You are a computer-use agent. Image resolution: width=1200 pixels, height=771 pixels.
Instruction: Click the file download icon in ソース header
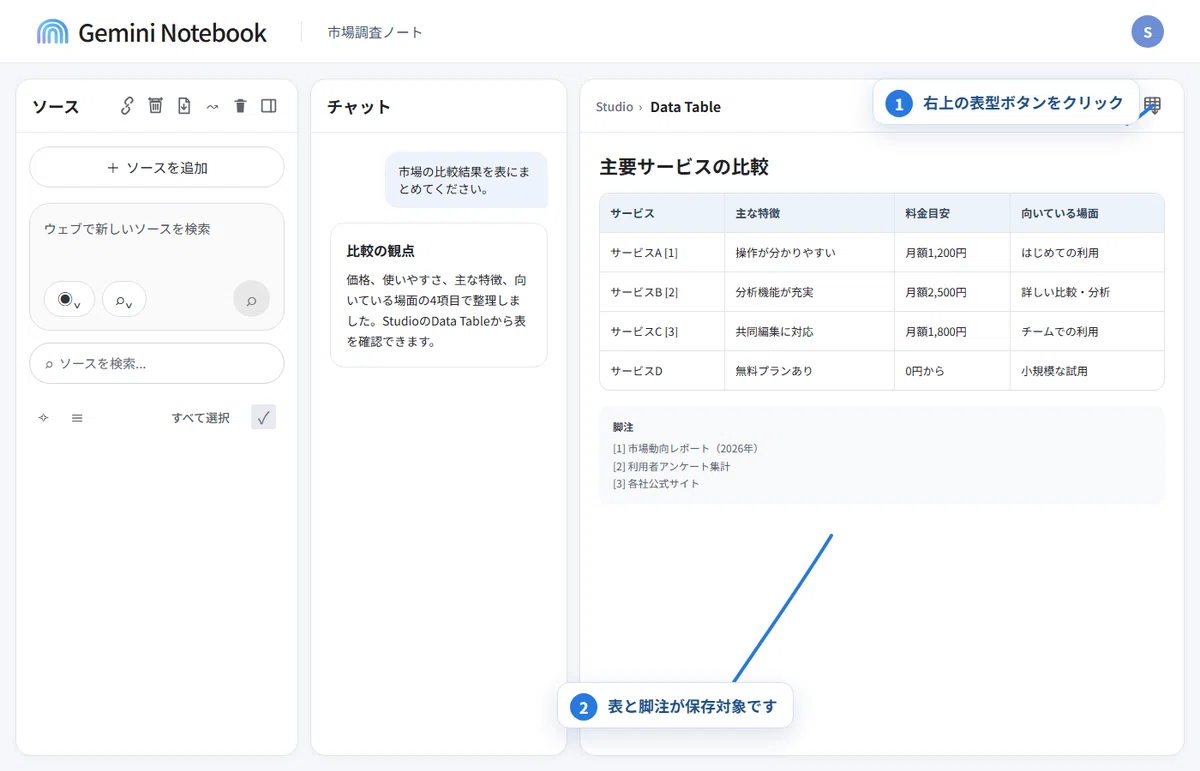coord(184,106)
